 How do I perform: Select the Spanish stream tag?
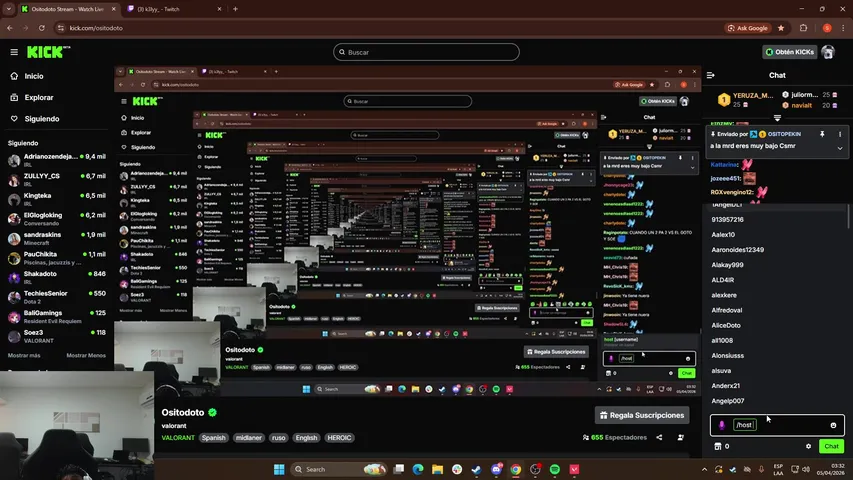point(213,438)
